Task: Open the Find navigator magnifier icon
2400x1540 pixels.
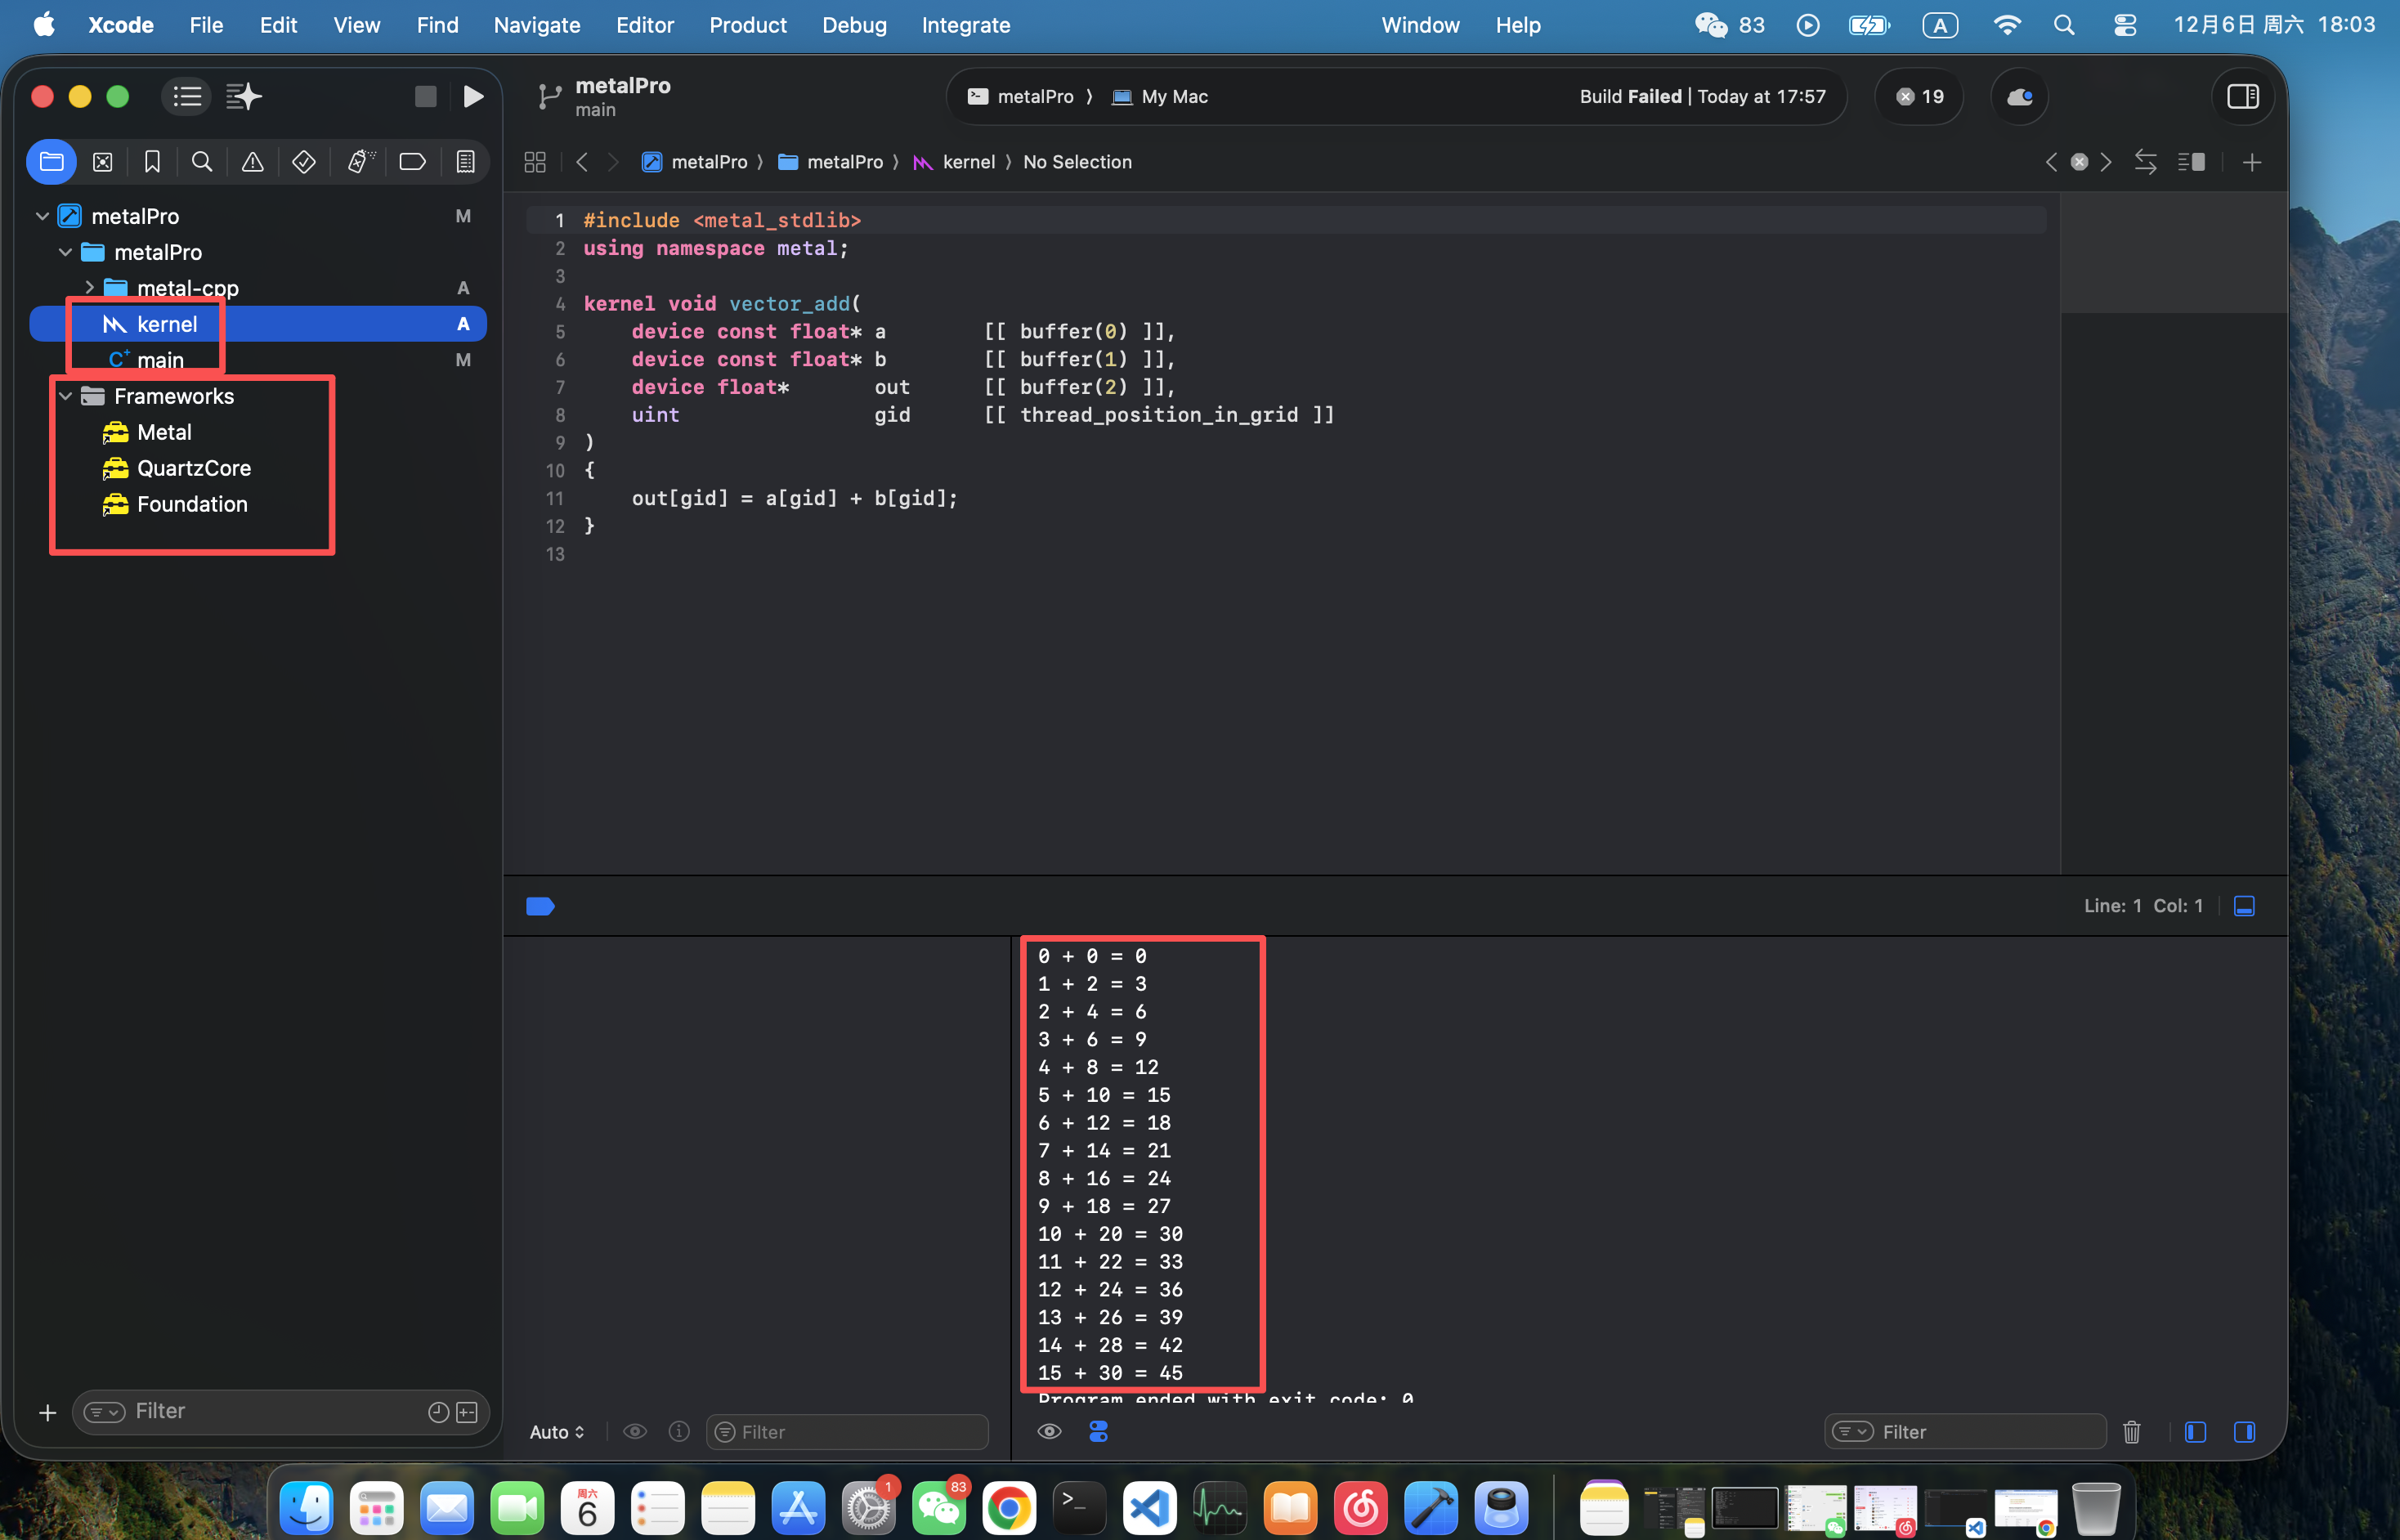Action: [x=202, y=162]
